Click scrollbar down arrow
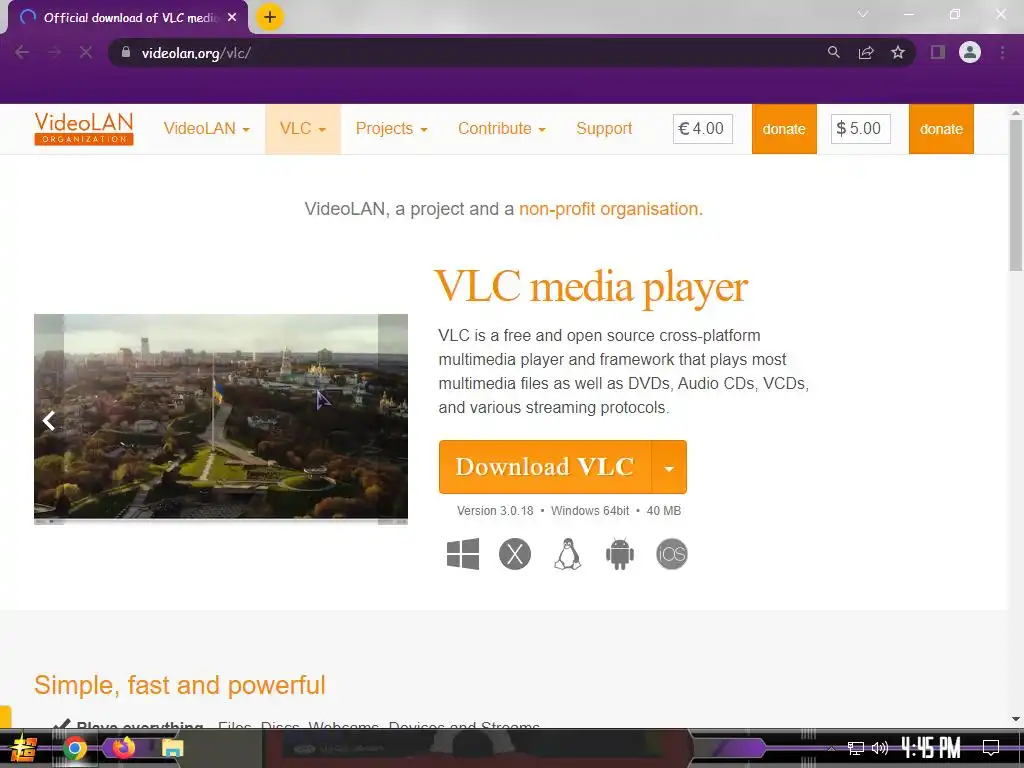 tap(1016, 719)
